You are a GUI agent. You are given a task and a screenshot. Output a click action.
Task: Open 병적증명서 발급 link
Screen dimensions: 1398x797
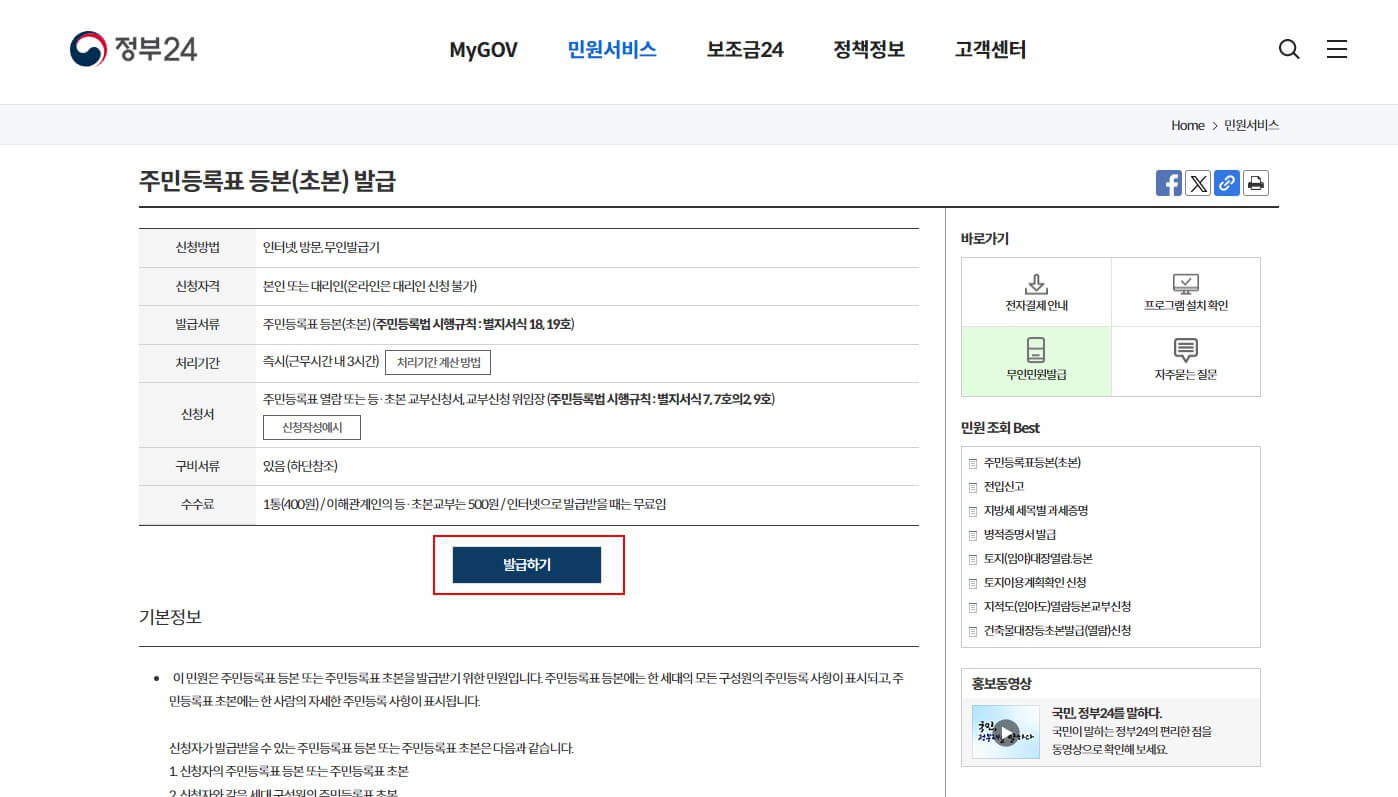(1020, 534)
